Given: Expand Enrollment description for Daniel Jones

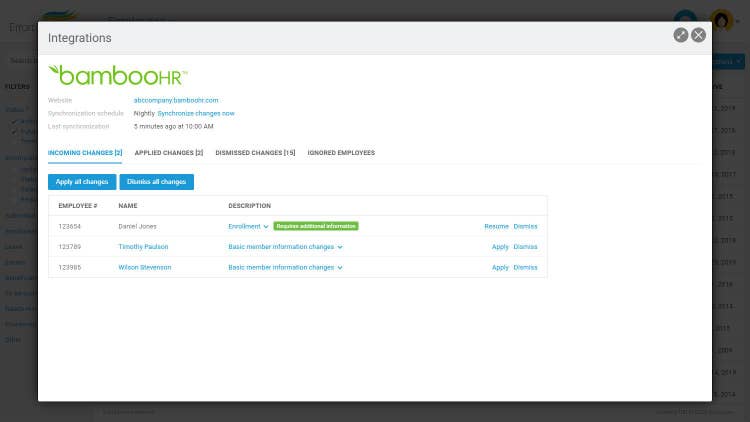Looking at the screenshot, I should click(248, 226).
